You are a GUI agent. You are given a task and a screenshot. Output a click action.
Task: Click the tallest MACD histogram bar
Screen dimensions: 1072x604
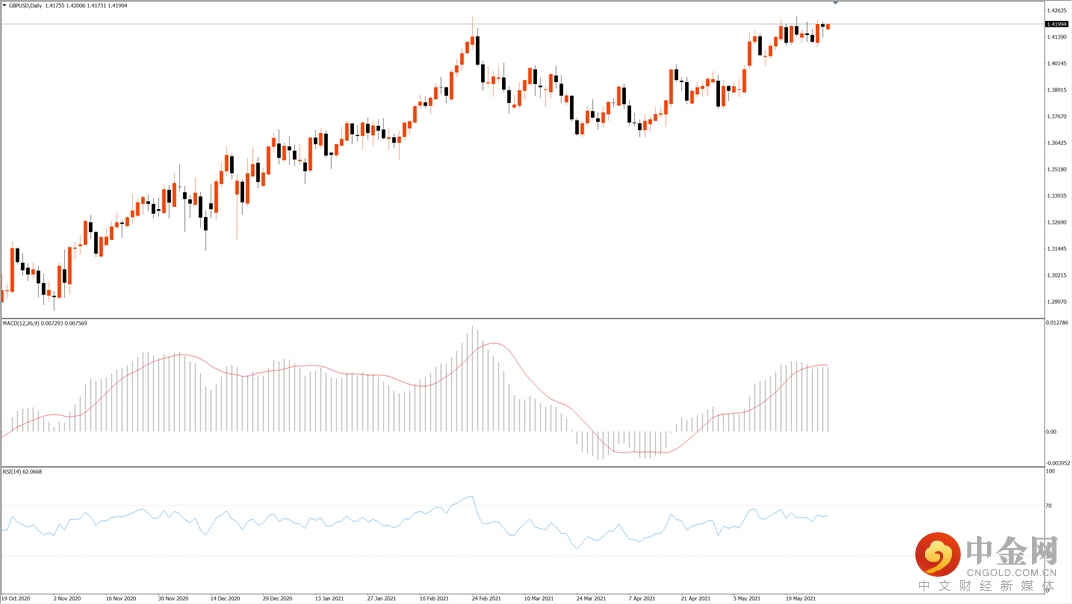473,378
